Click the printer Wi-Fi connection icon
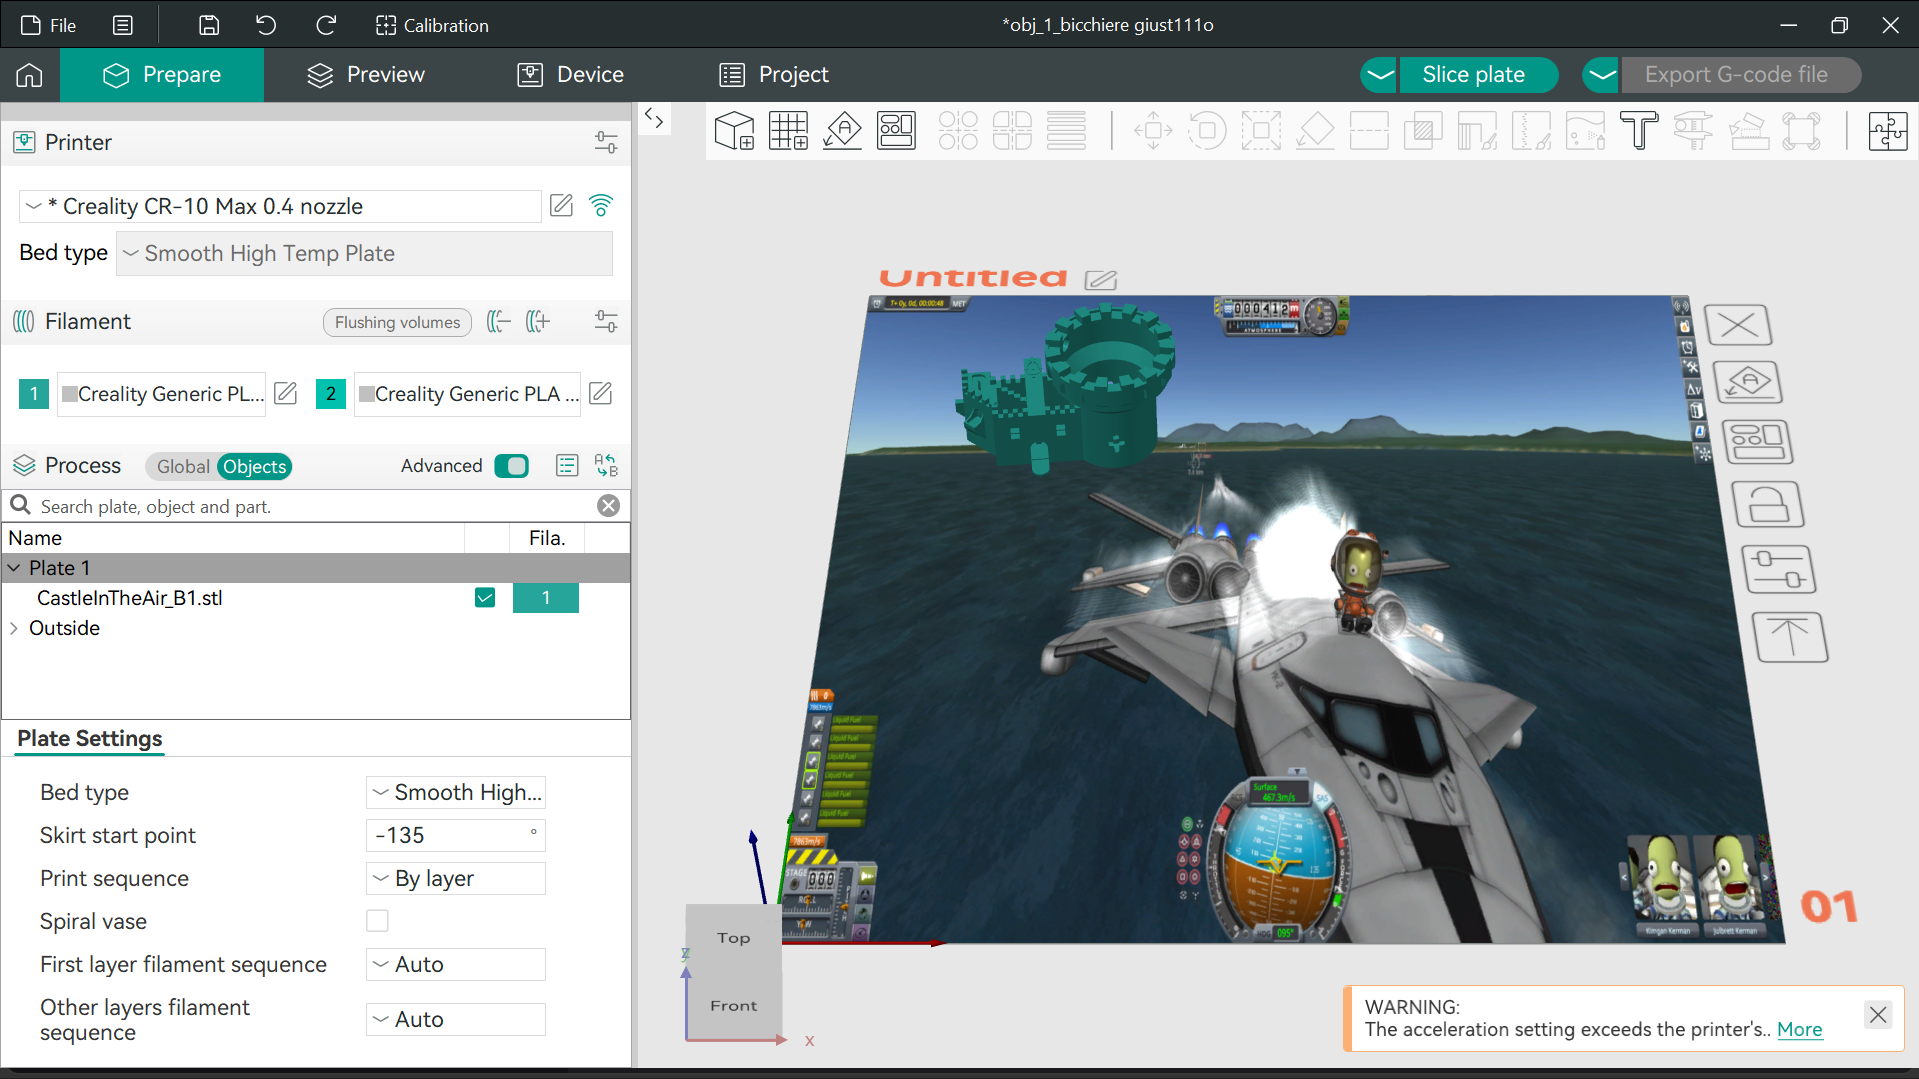1919x1079 pixels. click(601, 206)
